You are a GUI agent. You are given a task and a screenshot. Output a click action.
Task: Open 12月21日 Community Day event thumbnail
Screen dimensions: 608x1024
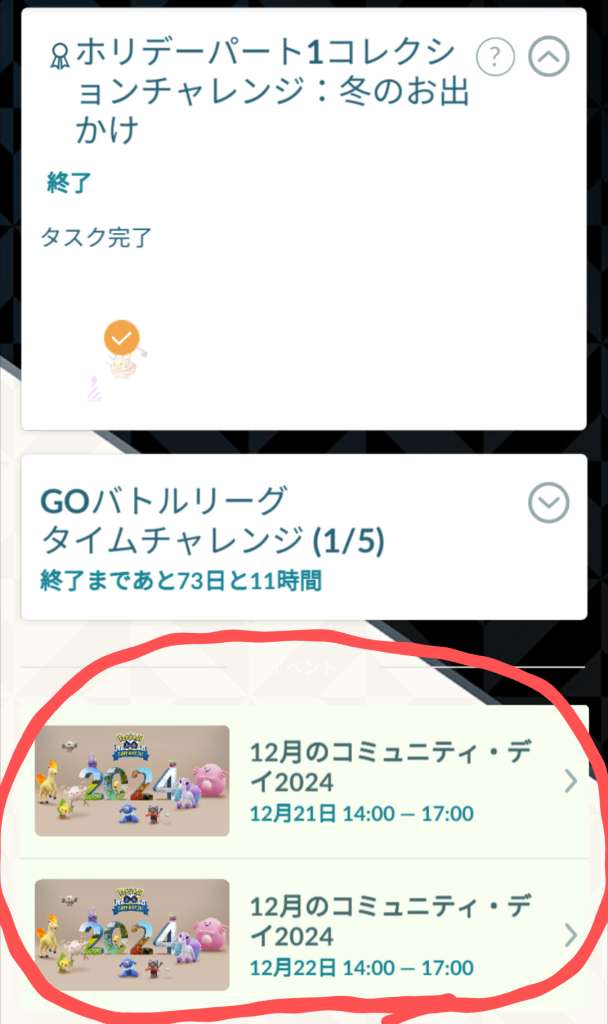(132, 780)
